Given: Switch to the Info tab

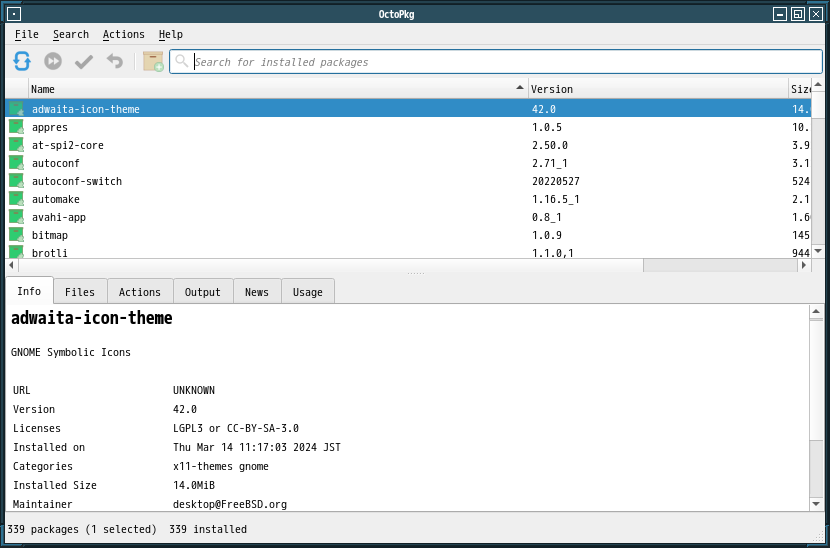Looking at the screenshot, I should (29, 291).
